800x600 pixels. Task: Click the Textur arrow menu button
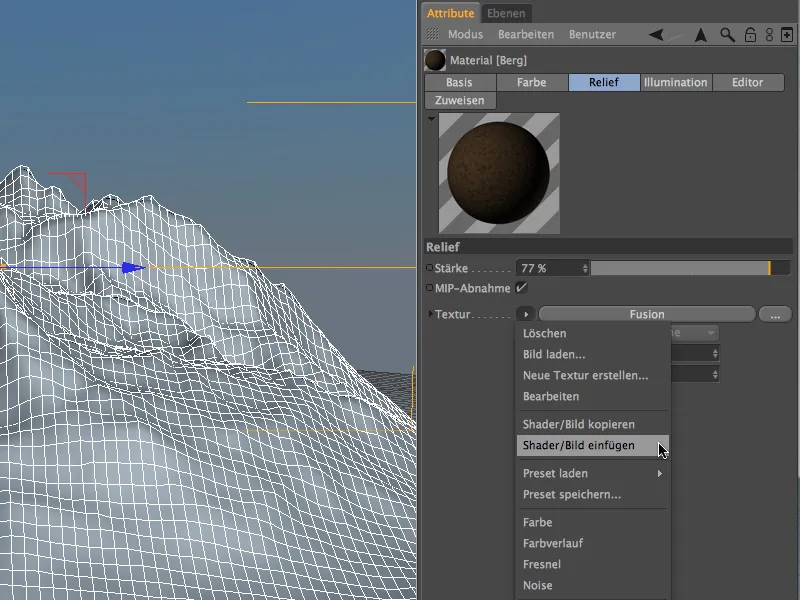point(526,314)
